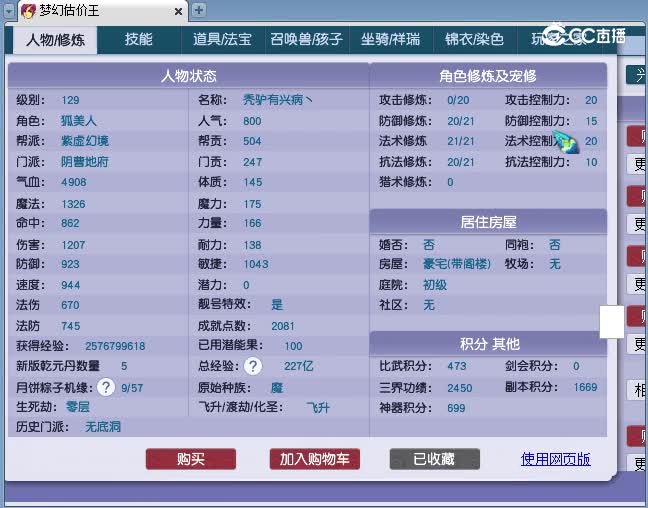Click the 攻击修炼 value 0/20
This screenshot has height=508, width=648.
tap(458, 100)
